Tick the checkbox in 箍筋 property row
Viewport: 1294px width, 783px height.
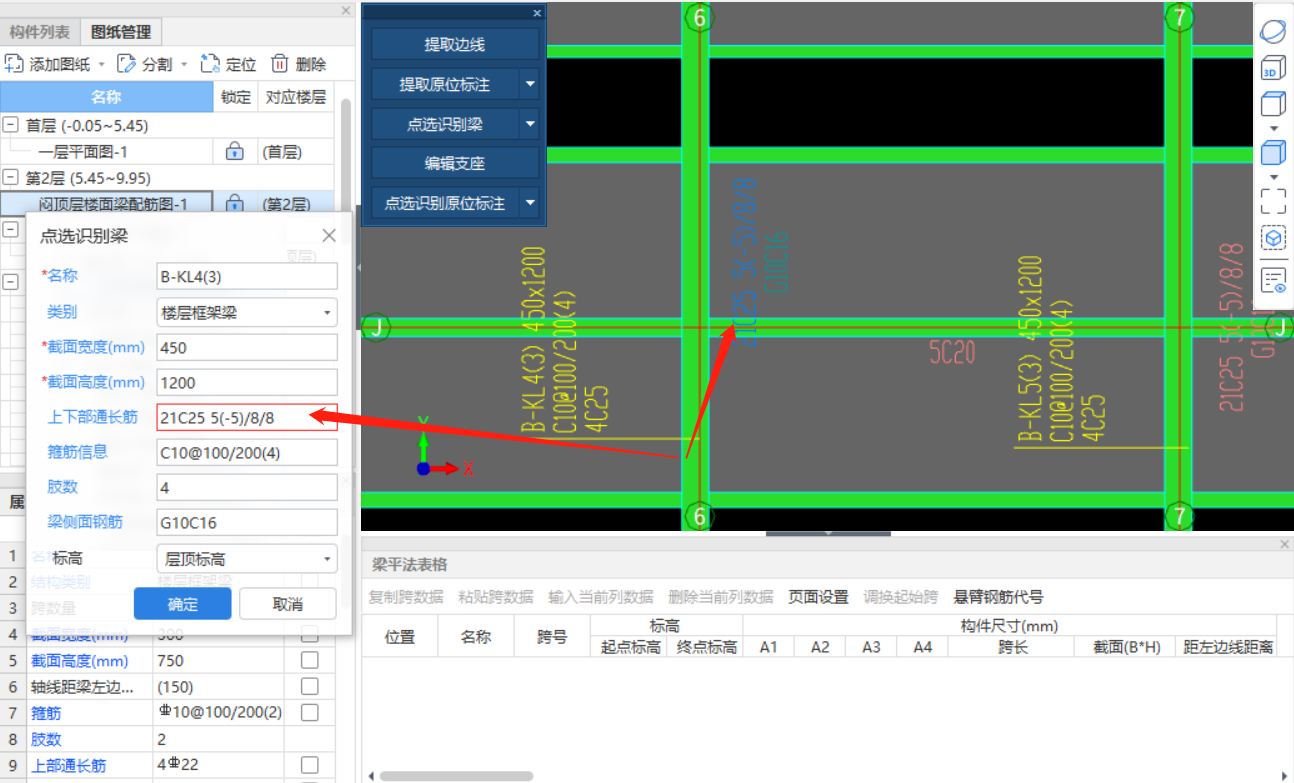point(310,713)
